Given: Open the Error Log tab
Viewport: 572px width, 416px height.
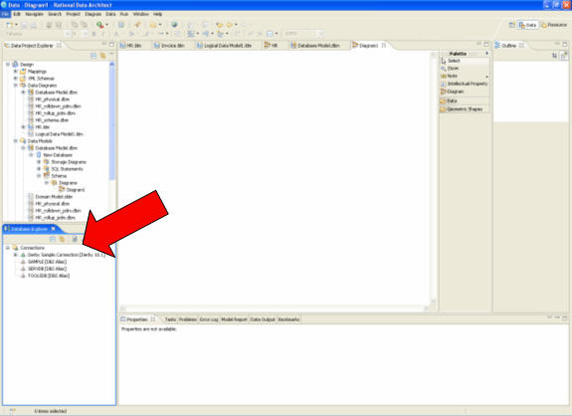Looking at the screenshot, I should coord(209,319).
